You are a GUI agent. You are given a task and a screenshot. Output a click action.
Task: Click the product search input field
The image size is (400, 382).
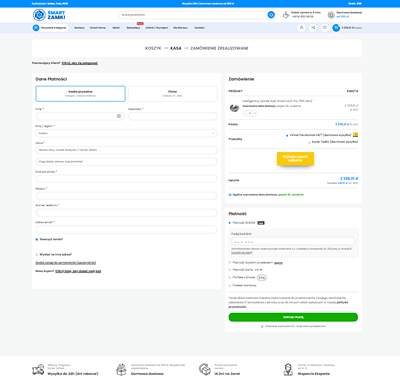tap(193, 15)
